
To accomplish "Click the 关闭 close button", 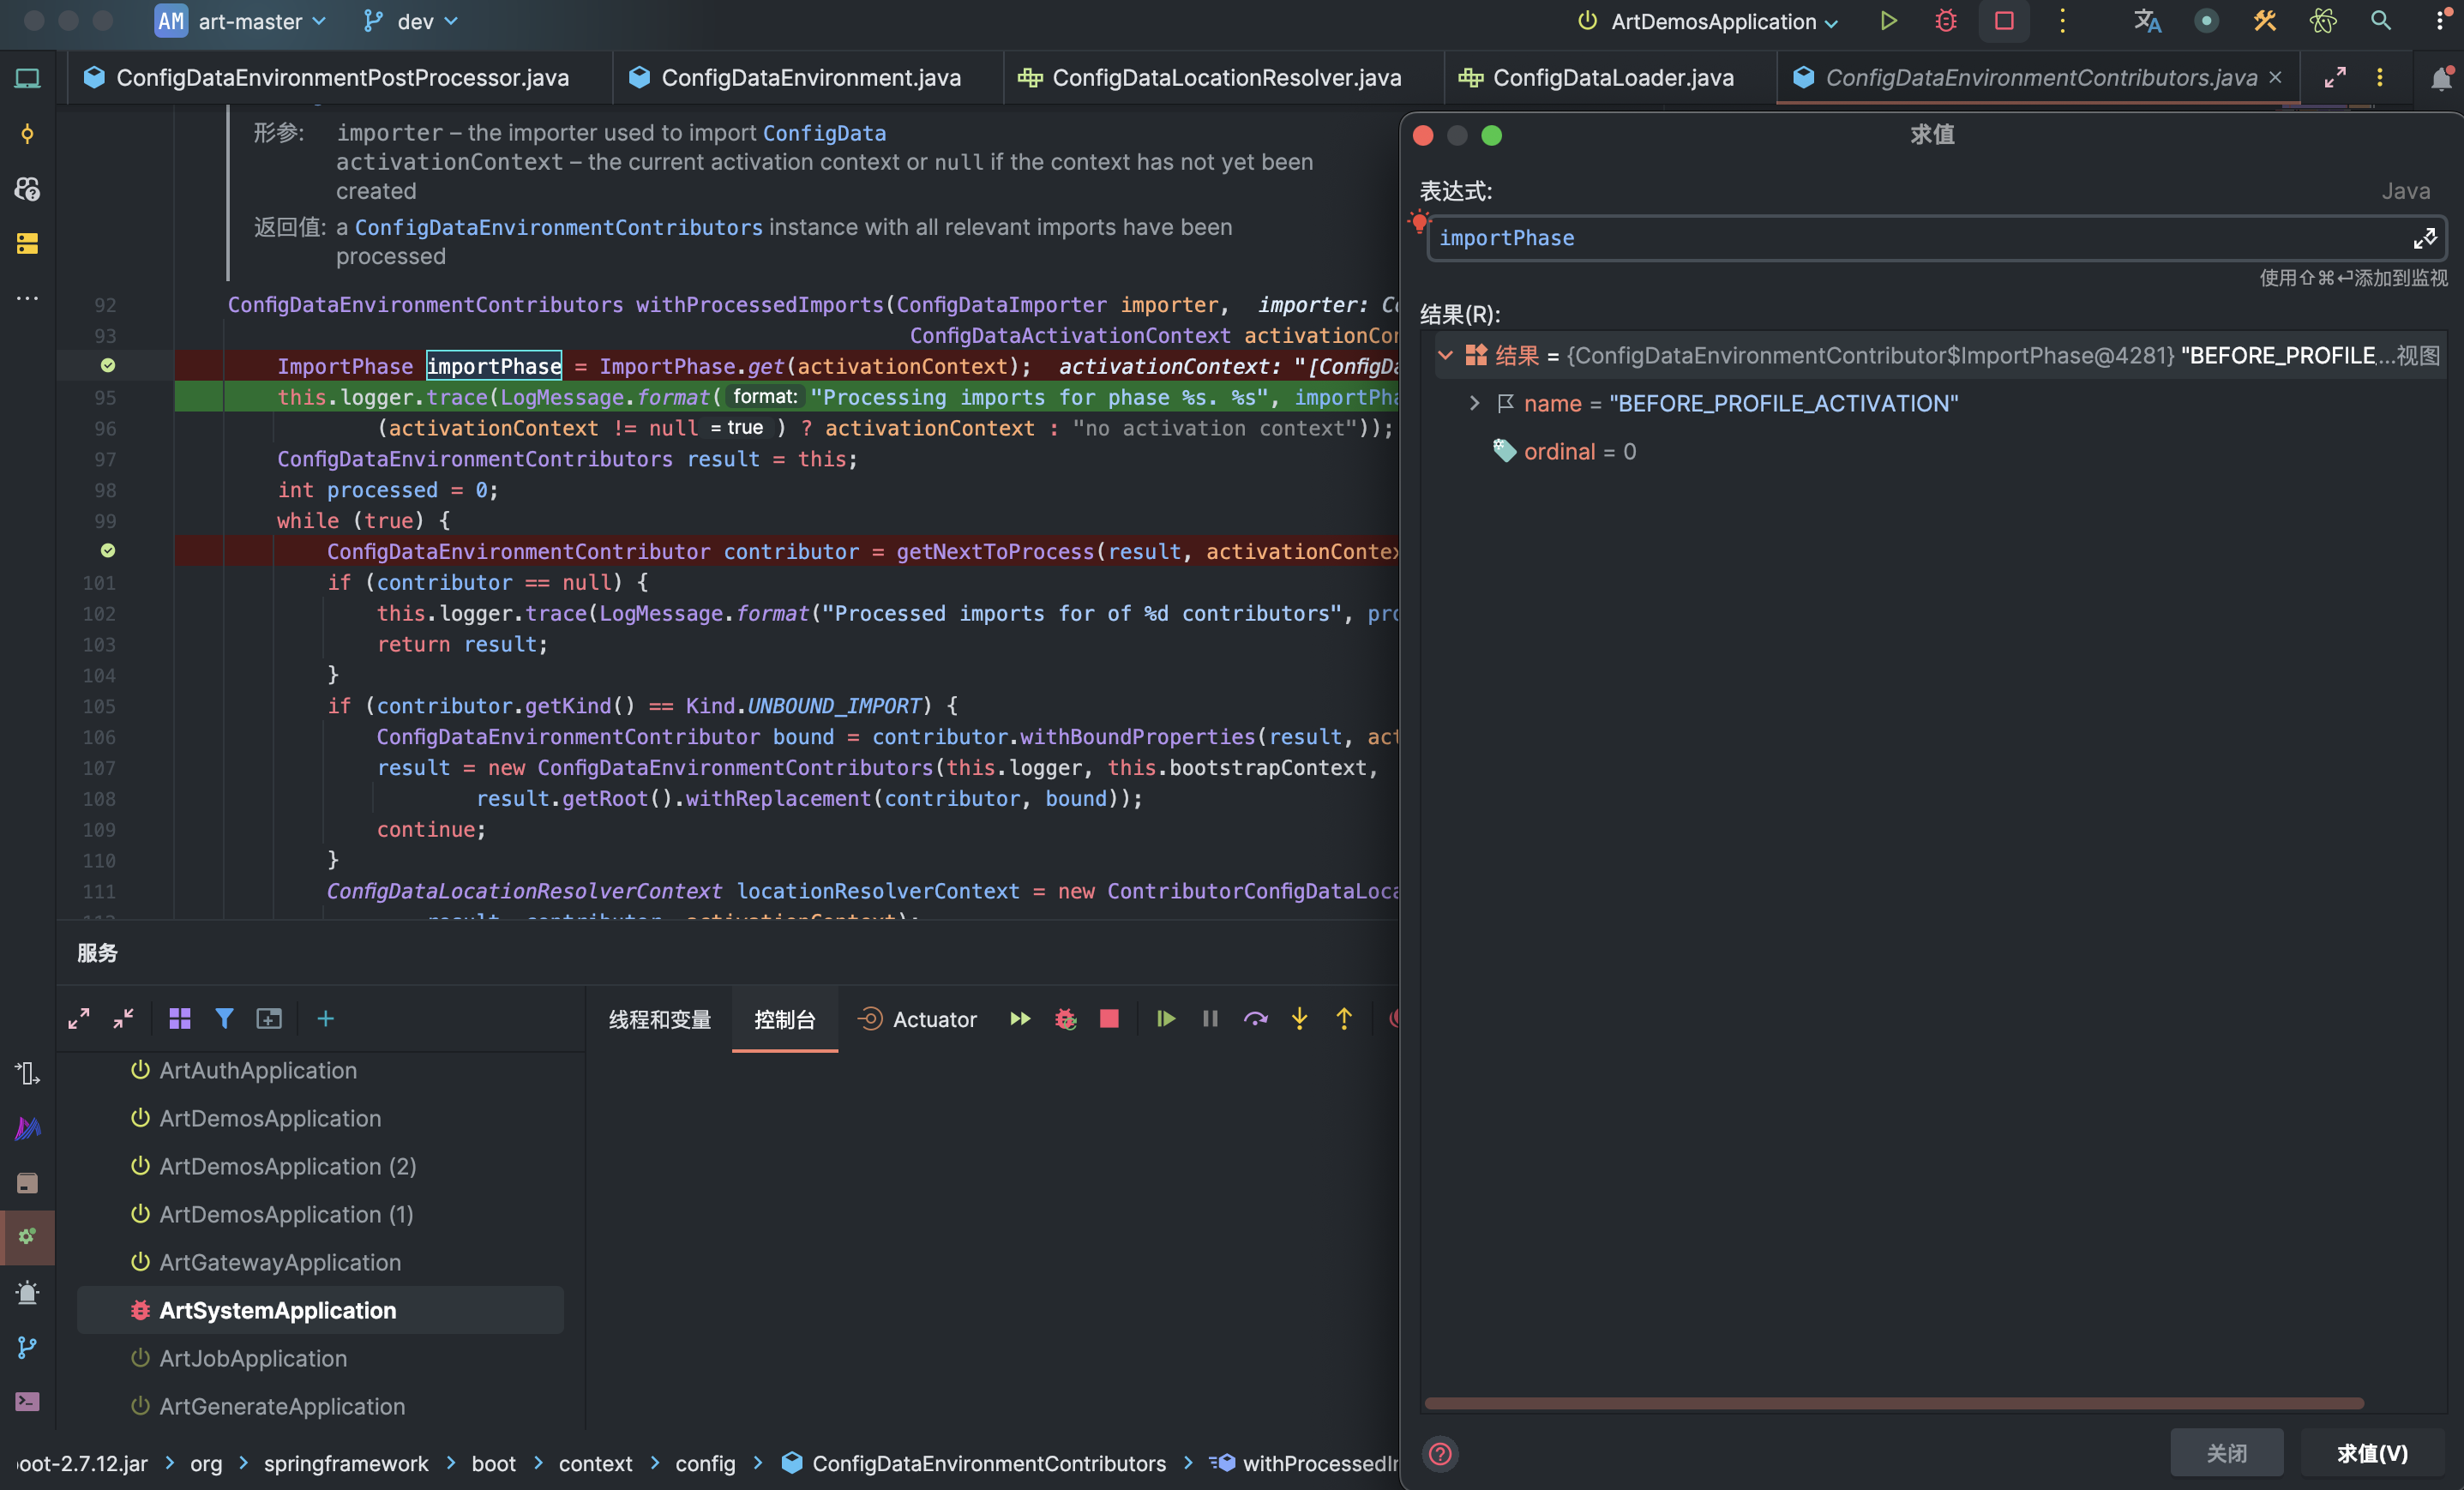I will (x=2226, y=1453).
